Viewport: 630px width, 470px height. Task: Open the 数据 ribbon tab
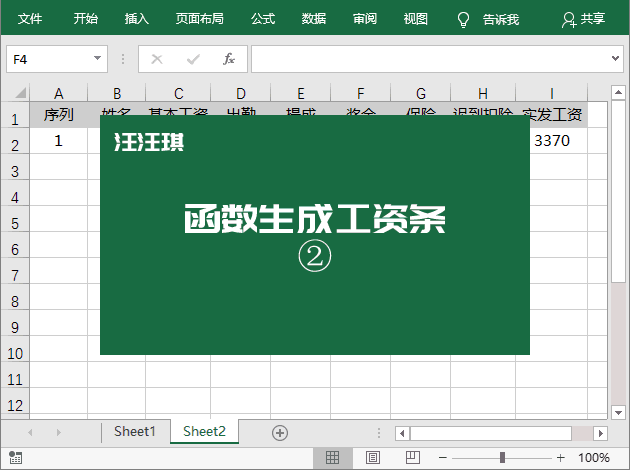[x=314, y=19]
